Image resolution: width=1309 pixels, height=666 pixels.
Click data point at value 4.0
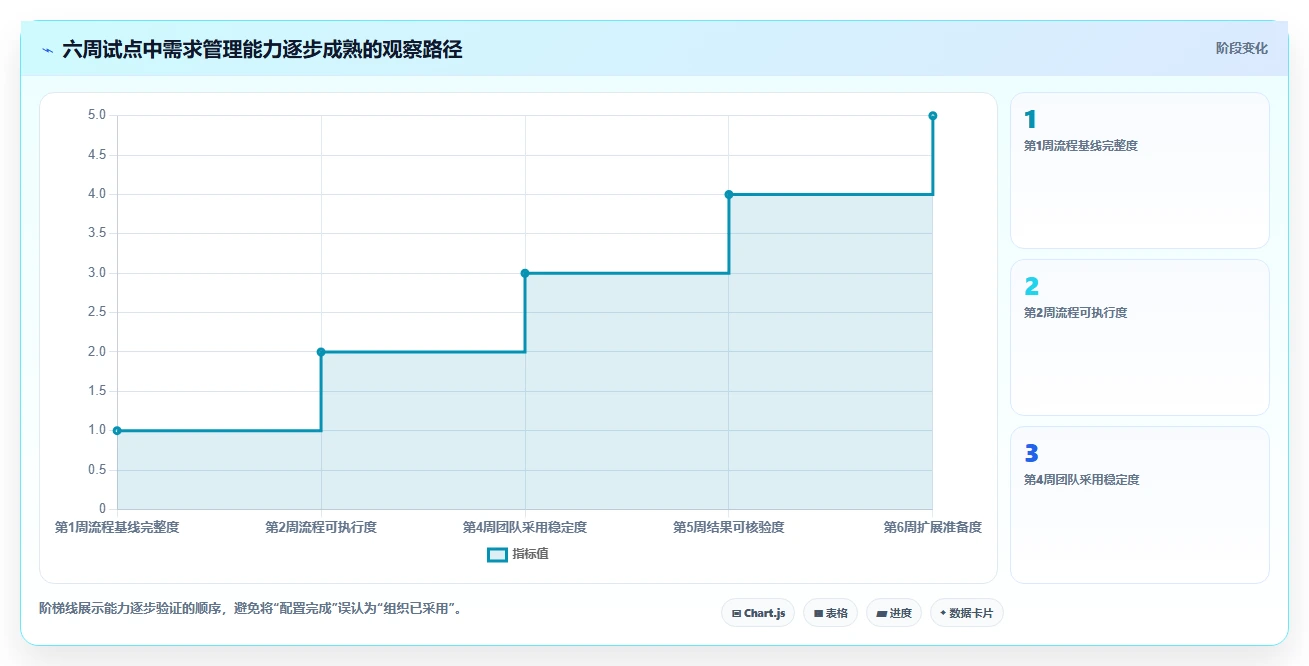tap(729, 194)
